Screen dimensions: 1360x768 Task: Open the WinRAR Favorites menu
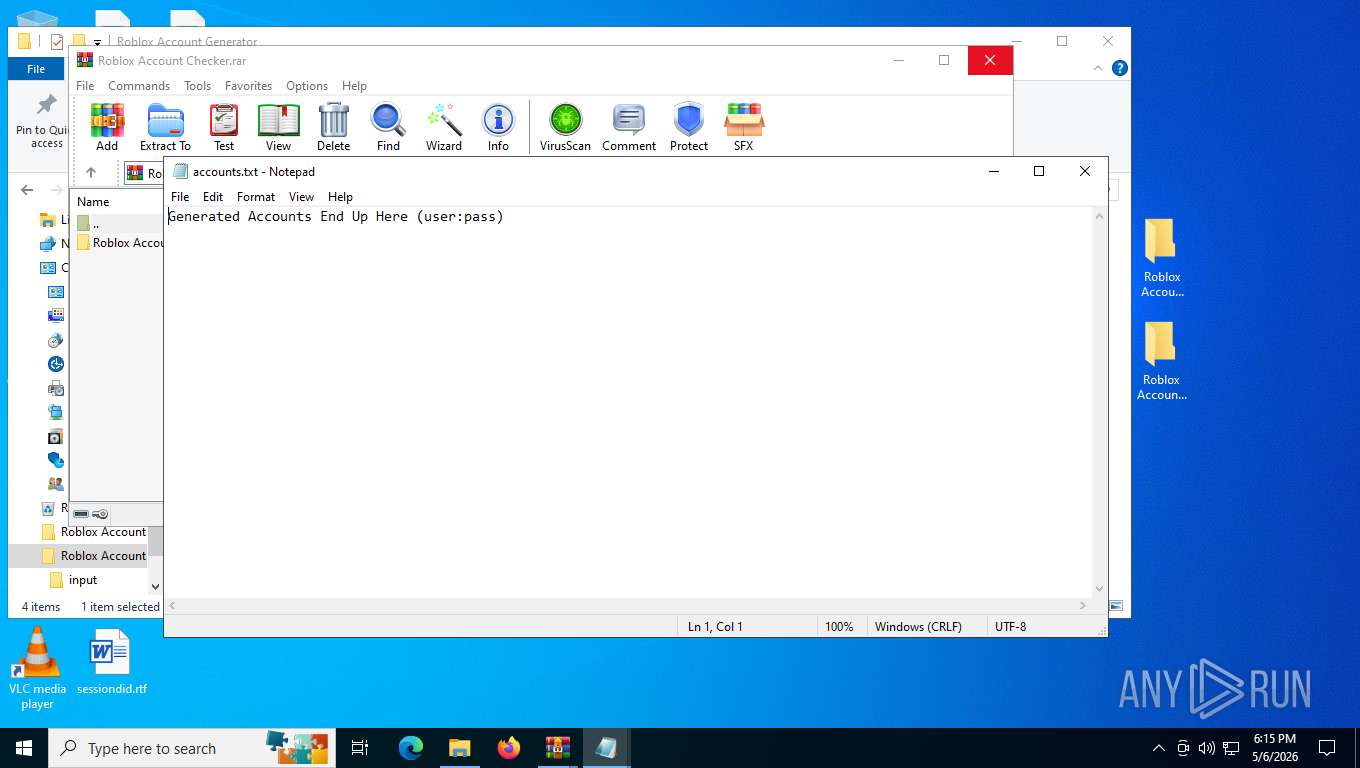248,86
